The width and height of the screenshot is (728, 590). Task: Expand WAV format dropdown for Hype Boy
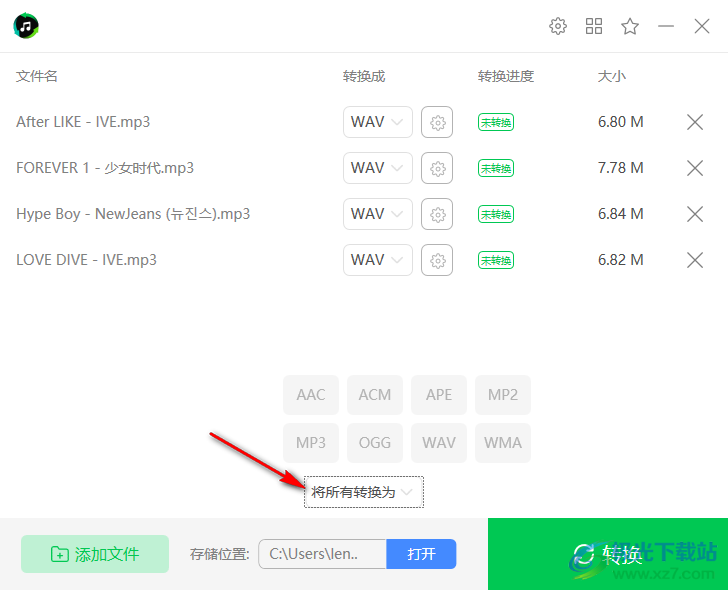point(378,214)
